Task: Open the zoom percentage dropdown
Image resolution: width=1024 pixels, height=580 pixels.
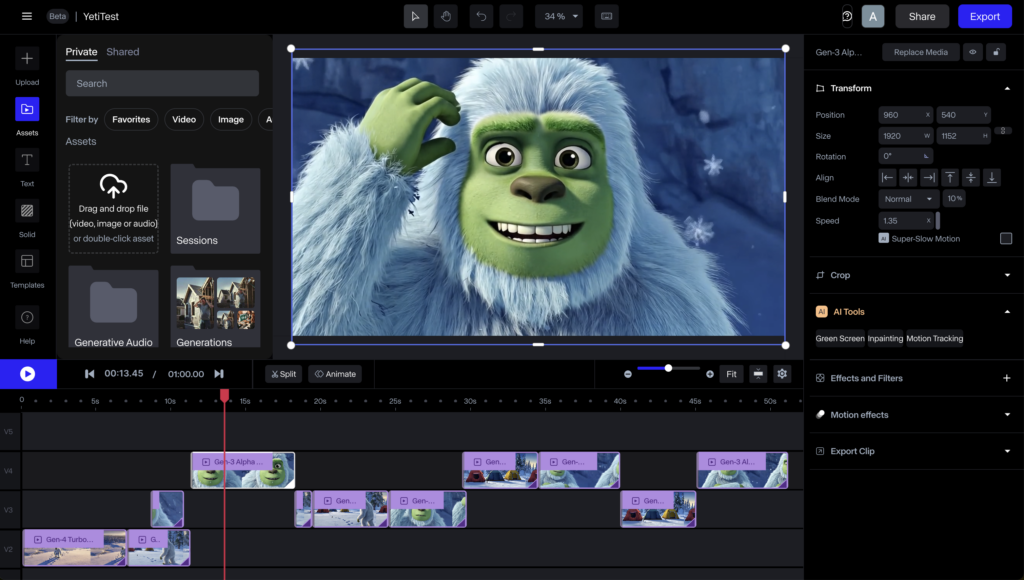Action: [561, 16]
